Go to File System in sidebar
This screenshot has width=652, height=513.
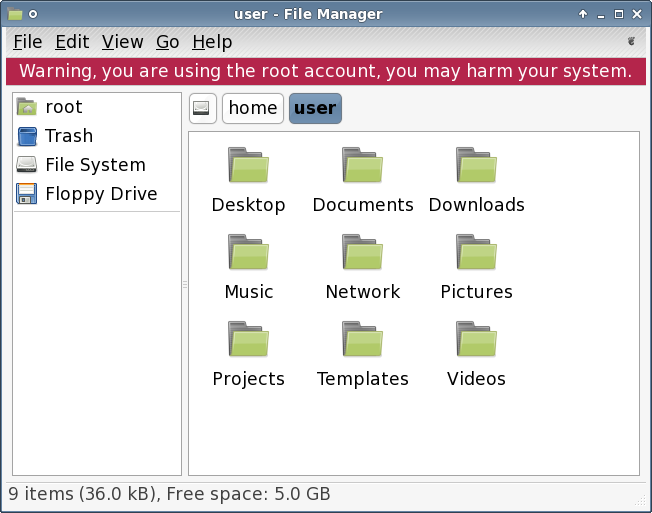pos(97,165)
